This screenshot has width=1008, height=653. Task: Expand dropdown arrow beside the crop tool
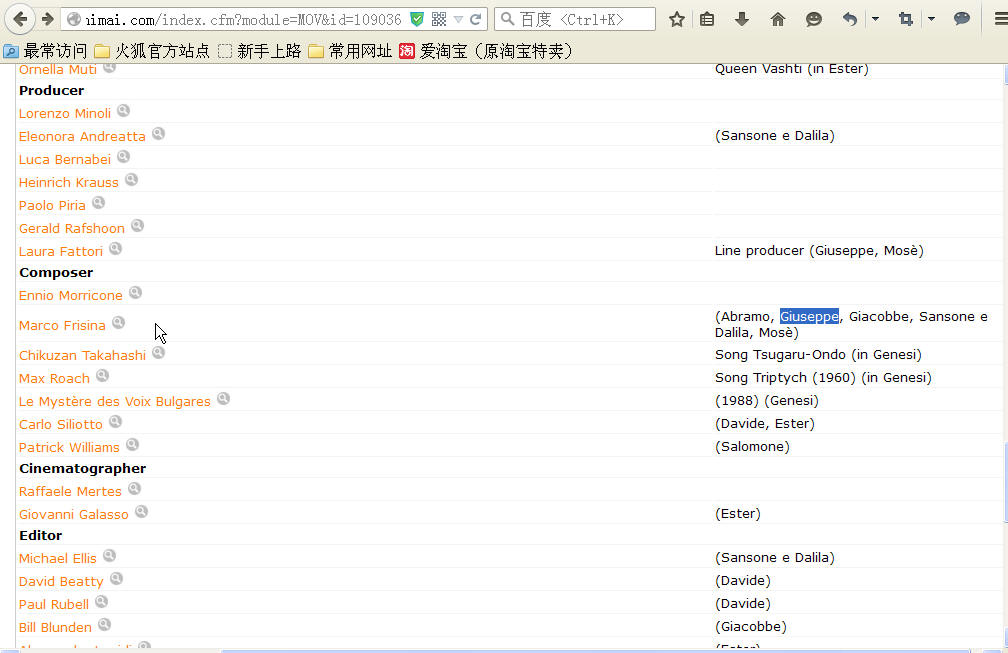tap(931, 19)
